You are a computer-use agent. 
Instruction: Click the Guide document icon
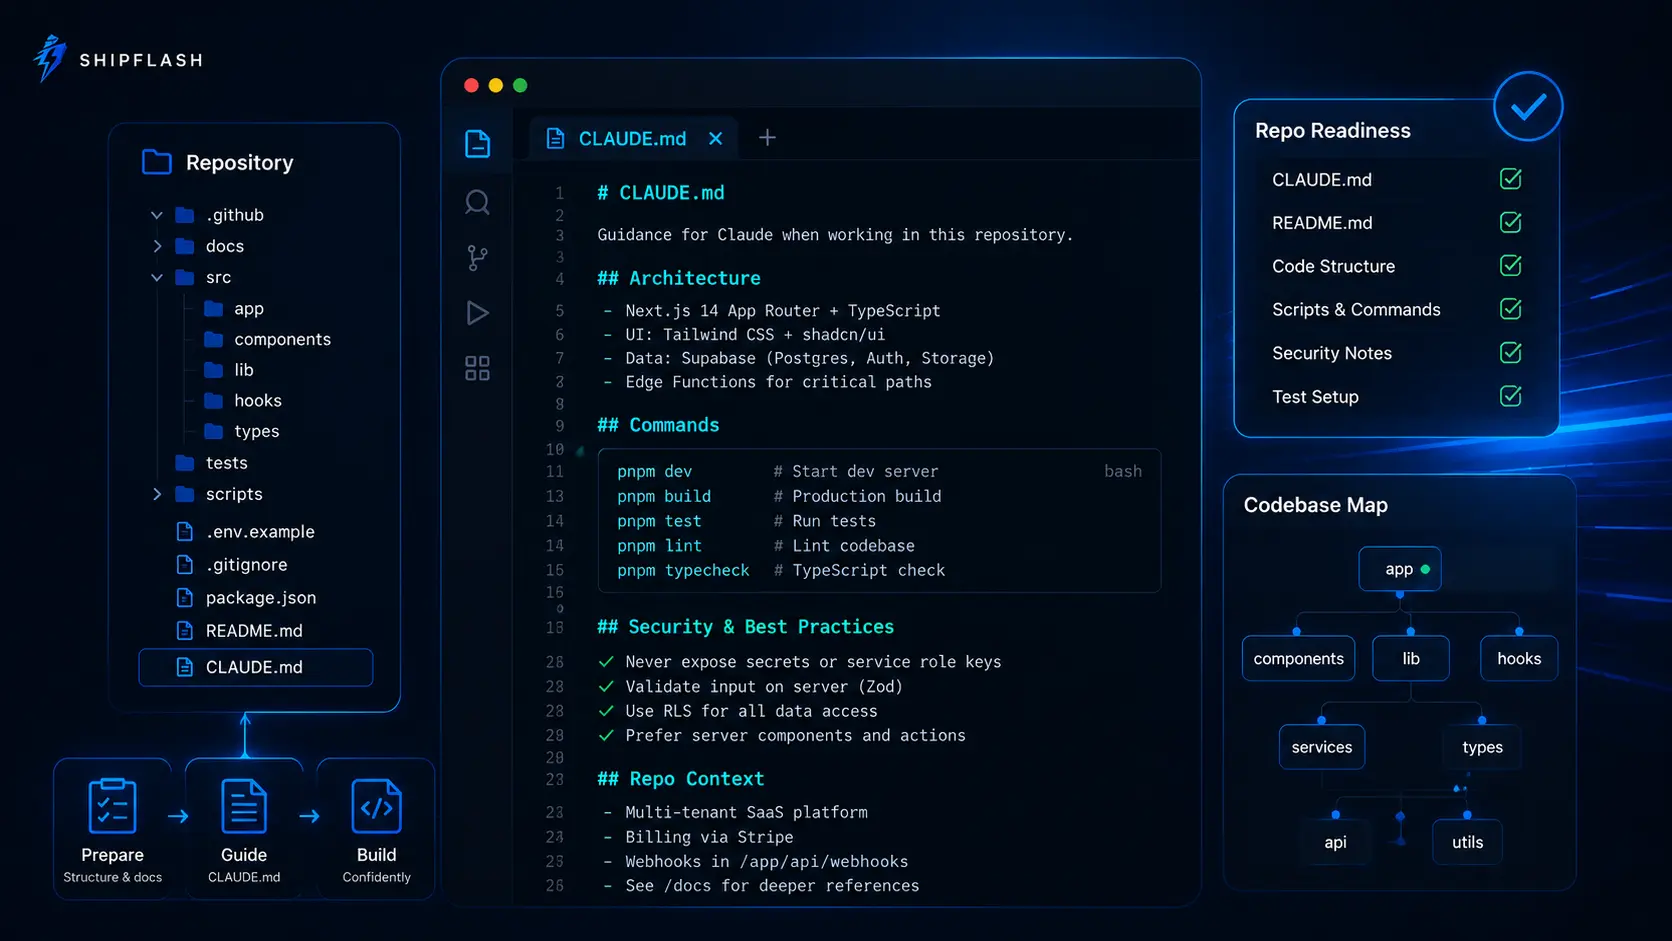tap(244, 806)
